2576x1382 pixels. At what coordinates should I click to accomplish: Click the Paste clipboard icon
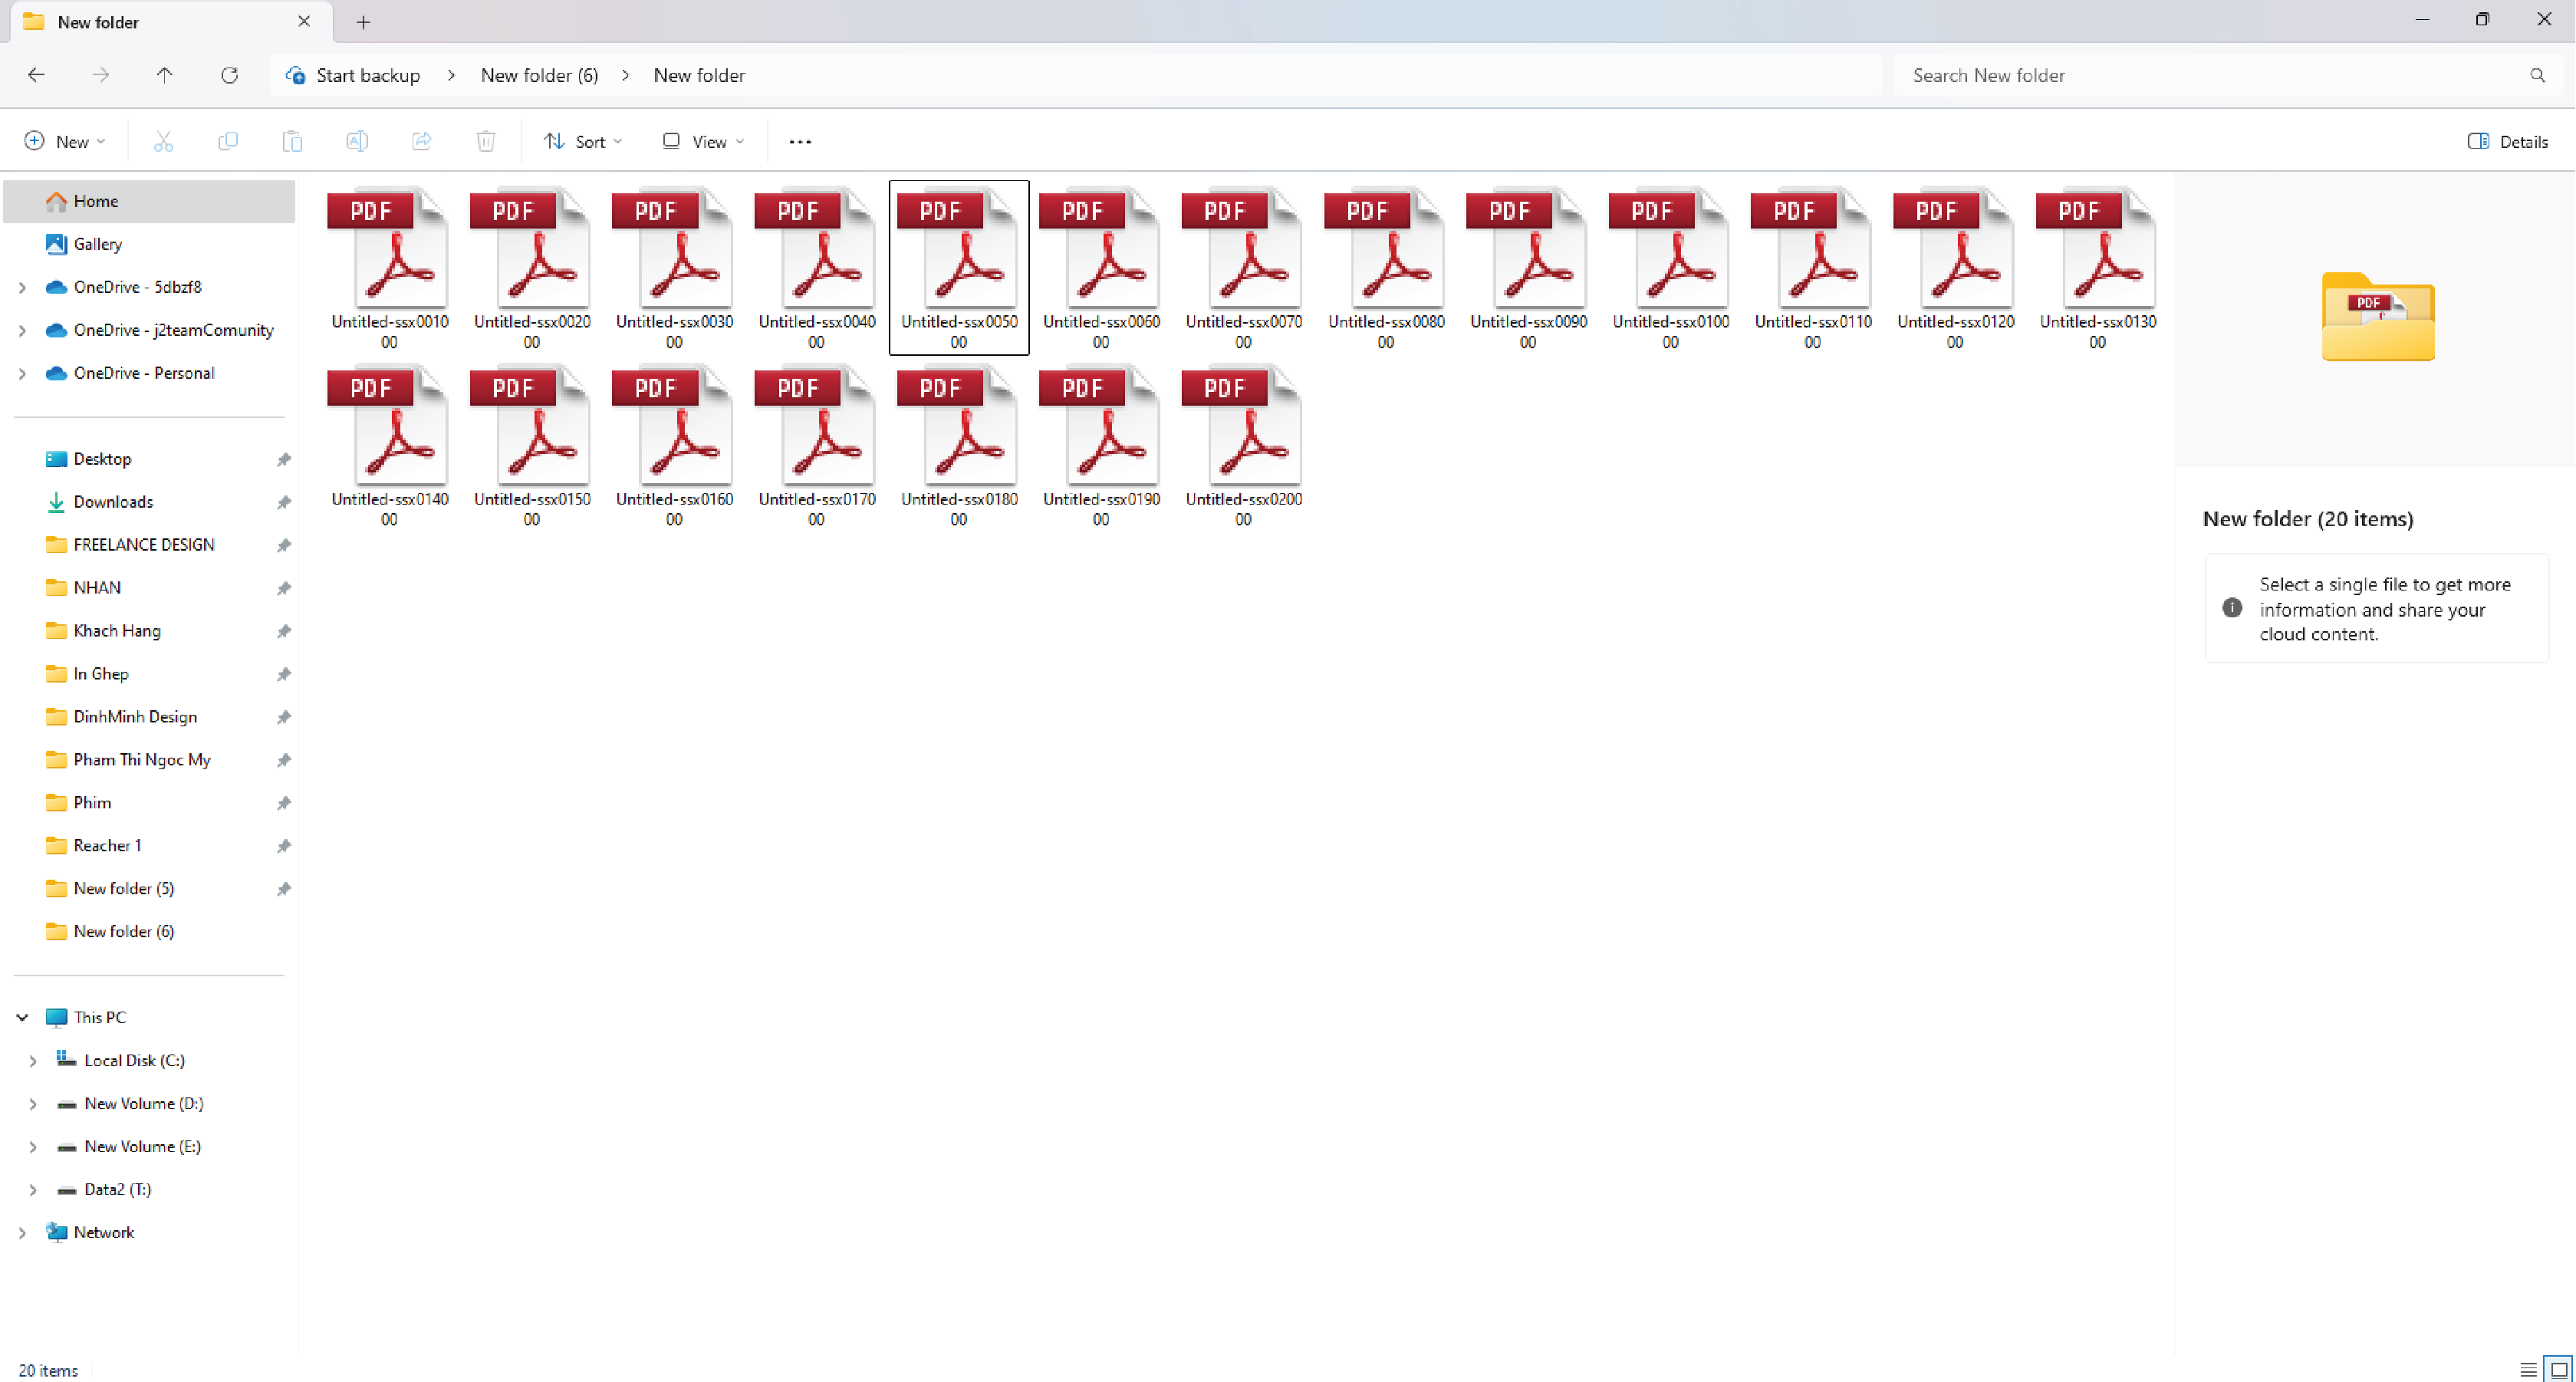292,141
